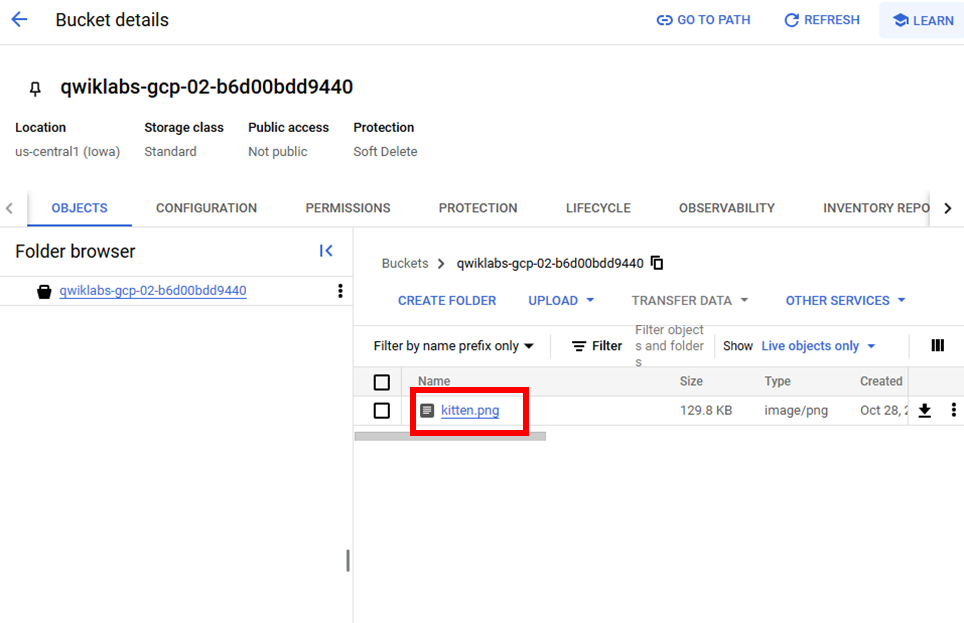Refresh the bucket details page
Screen dimensions: 964x623
tap(821, 20)
